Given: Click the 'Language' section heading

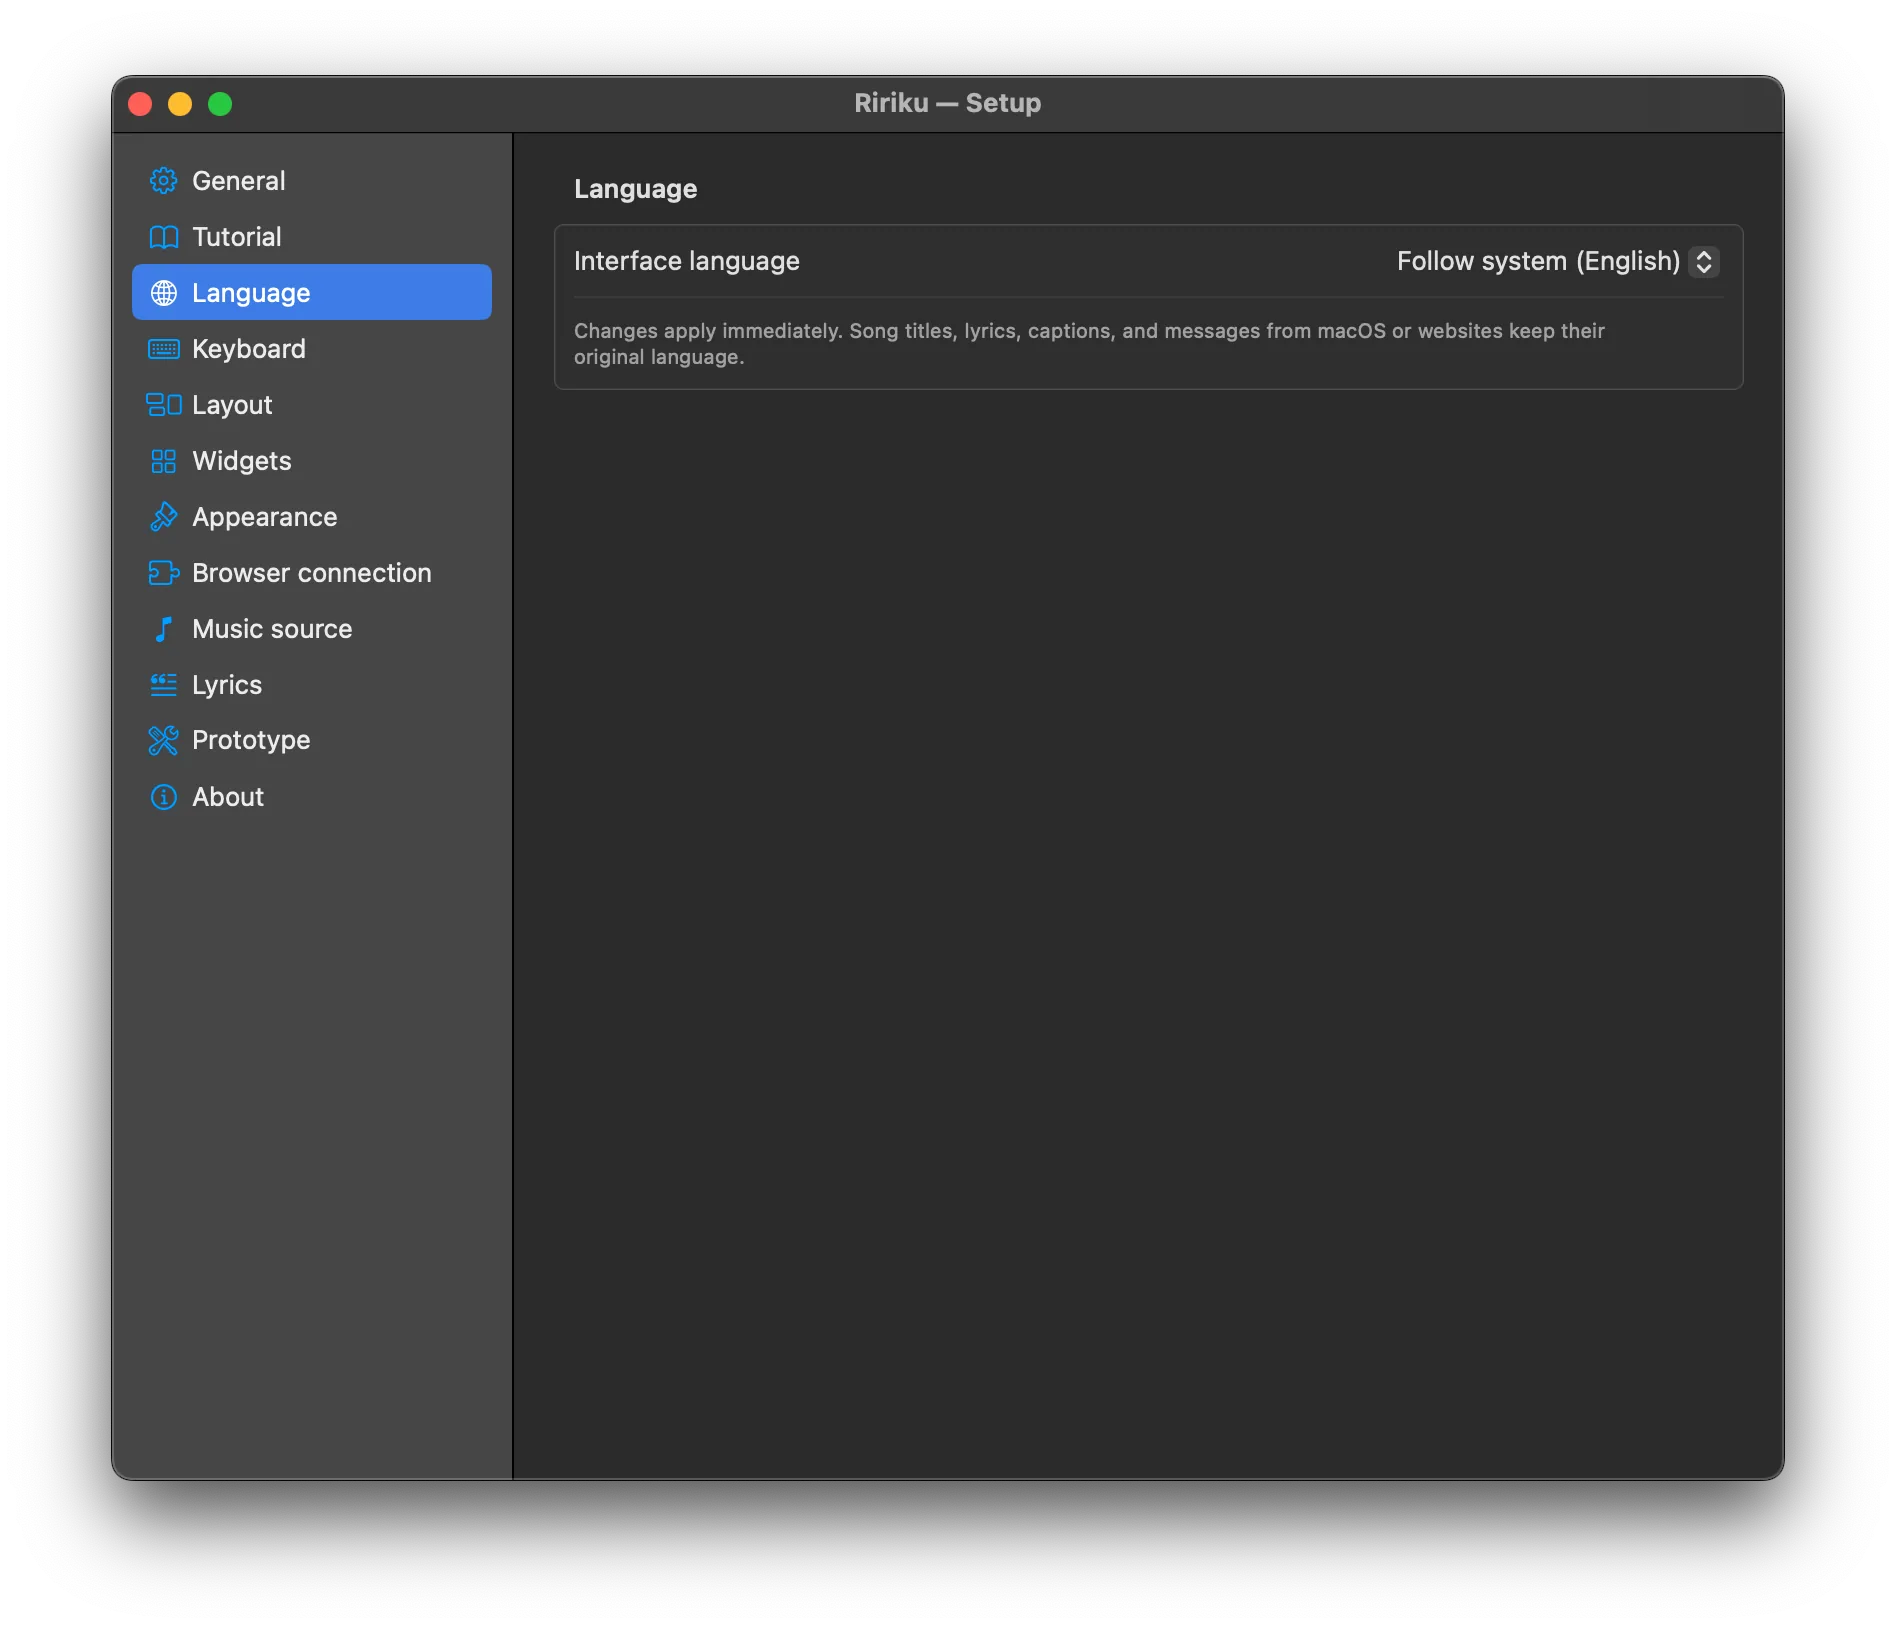Looking at the screenshot, I should pyautogui.click(x=635, y=189).
